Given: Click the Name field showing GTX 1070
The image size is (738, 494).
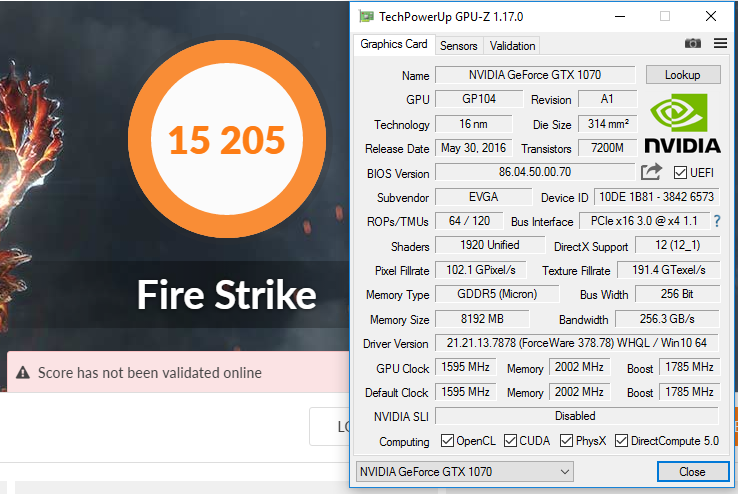Looking at the screenshot, I should (x=535, y=75).
